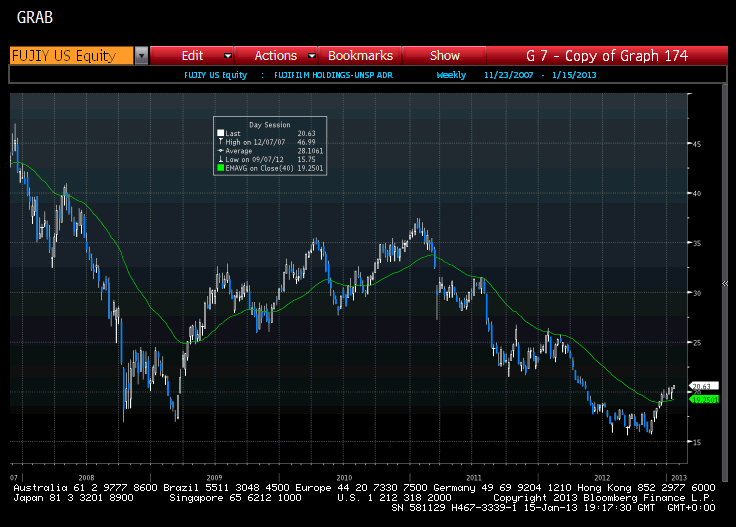Click the green 19.2501 EMAVG tag on axis
The image size is (736, 527).
pos(704,399)
